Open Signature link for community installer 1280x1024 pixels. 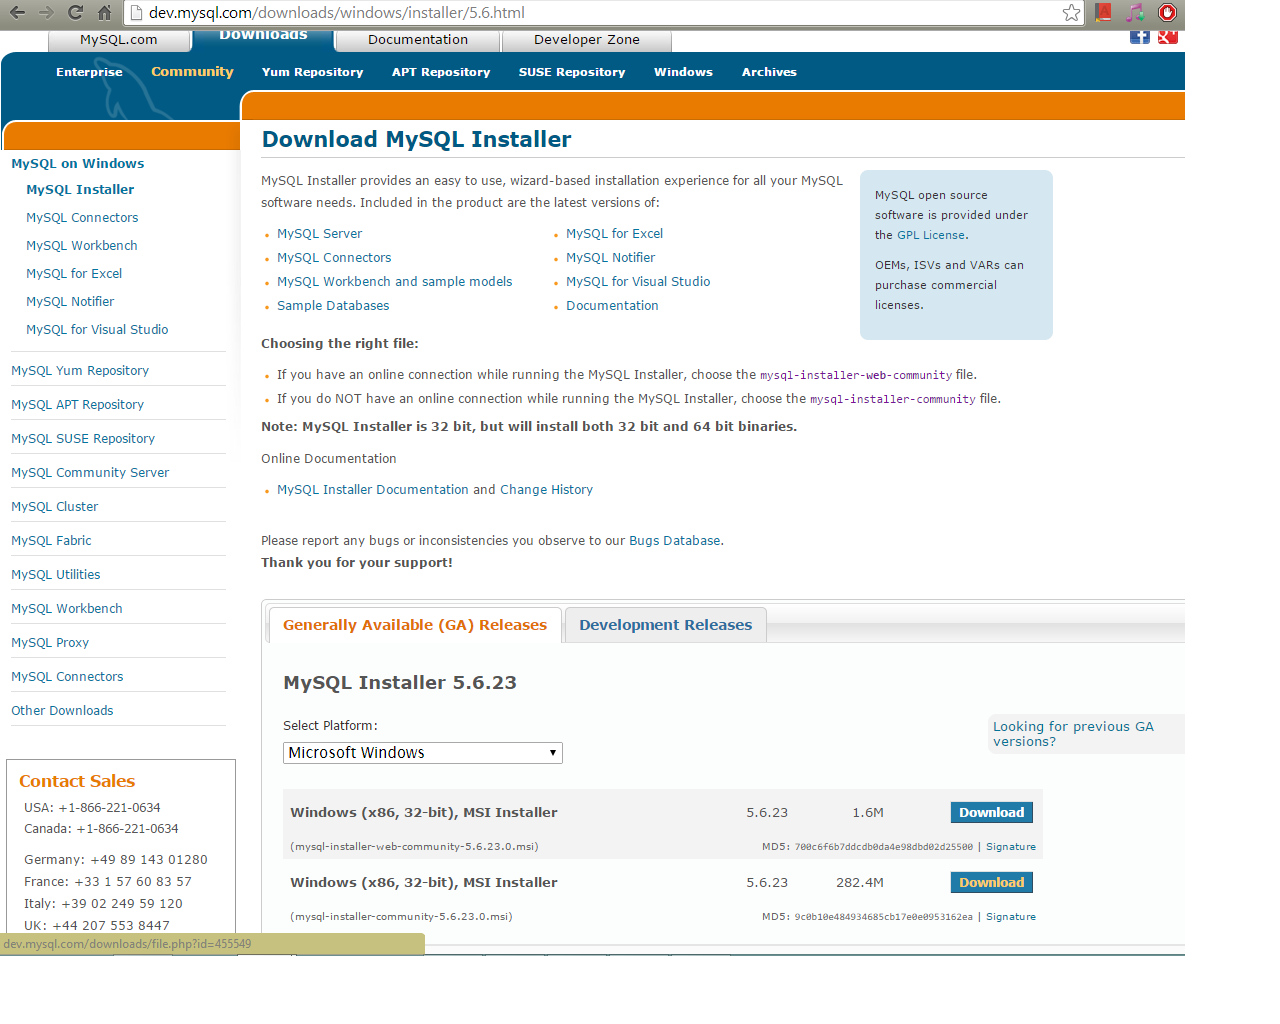pyautogui.click(x=1011, y=917)
